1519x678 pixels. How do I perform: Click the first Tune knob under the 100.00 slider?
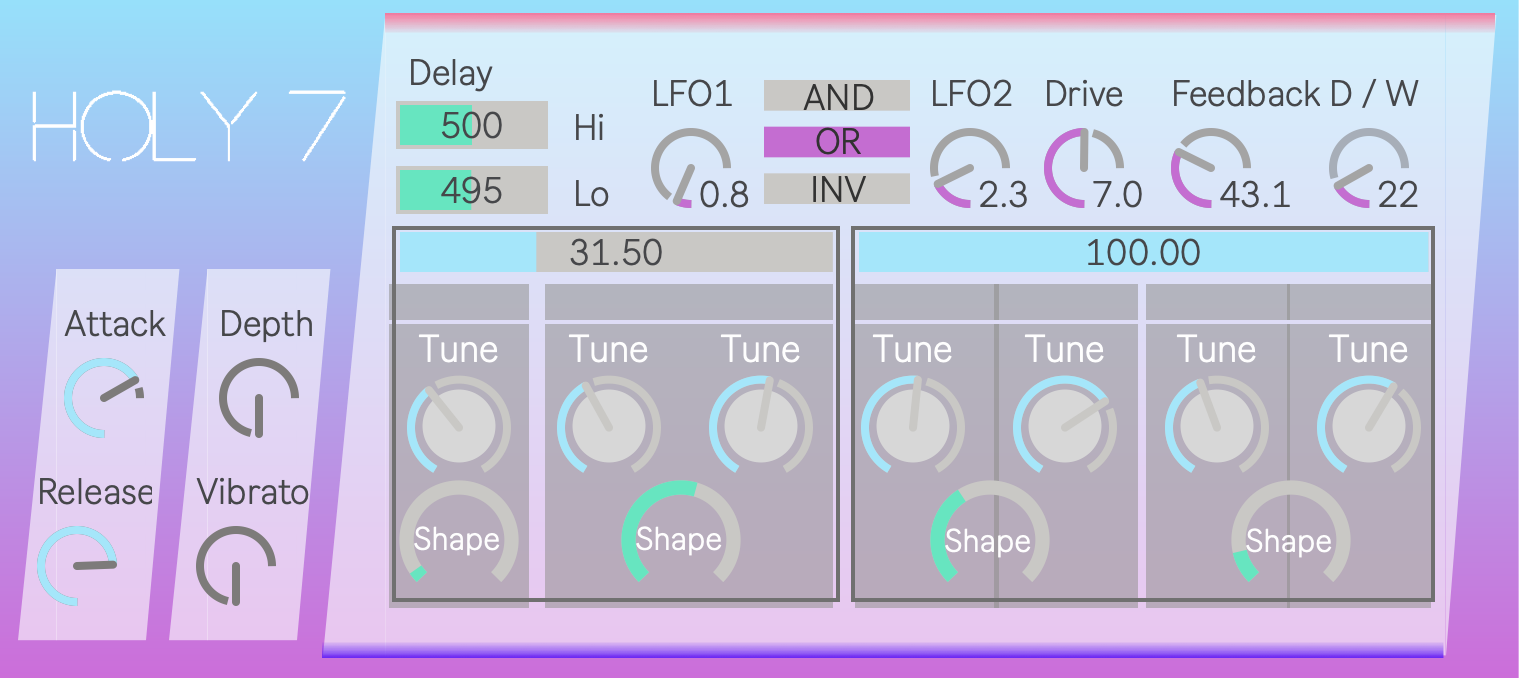coord(913,425)
